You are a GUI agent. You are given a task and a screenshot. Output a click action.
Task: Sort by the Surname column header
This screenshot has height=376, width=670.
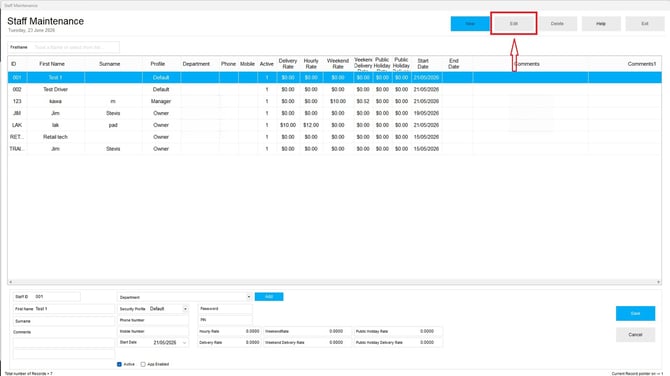tap(110, 64)
